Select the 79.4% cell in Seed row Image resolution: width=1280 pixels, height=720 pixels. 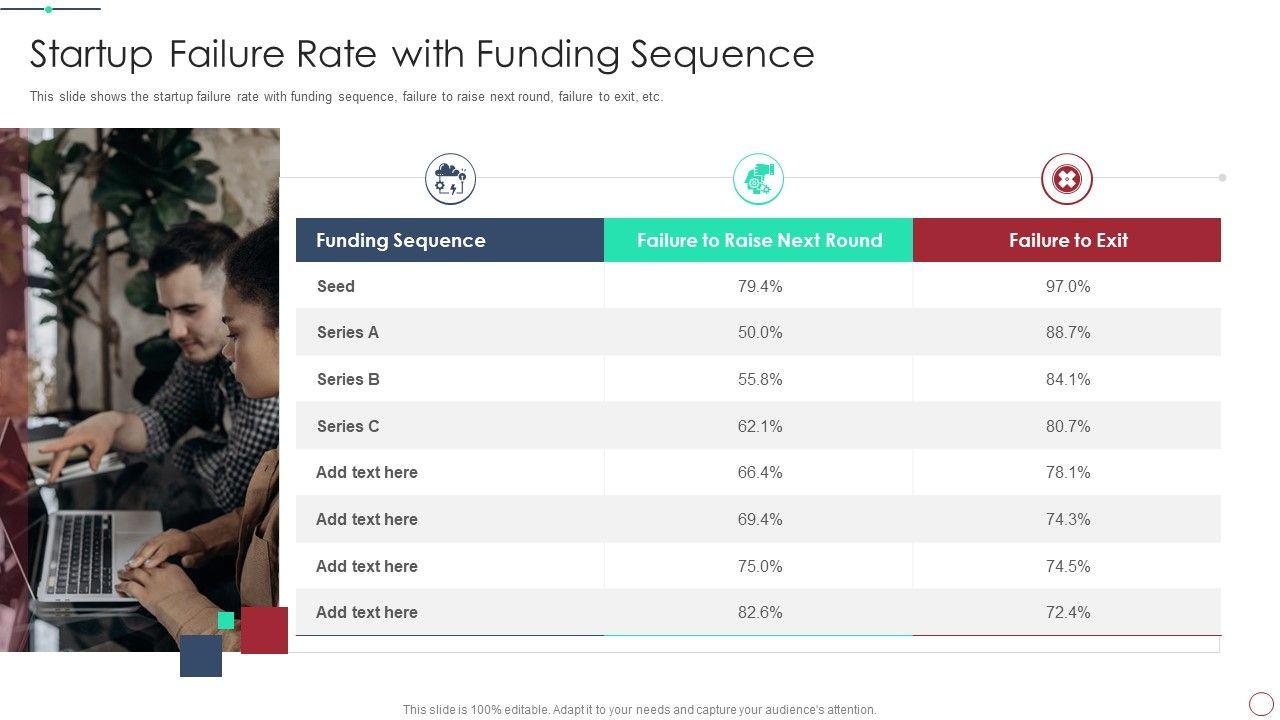point(760,286)
